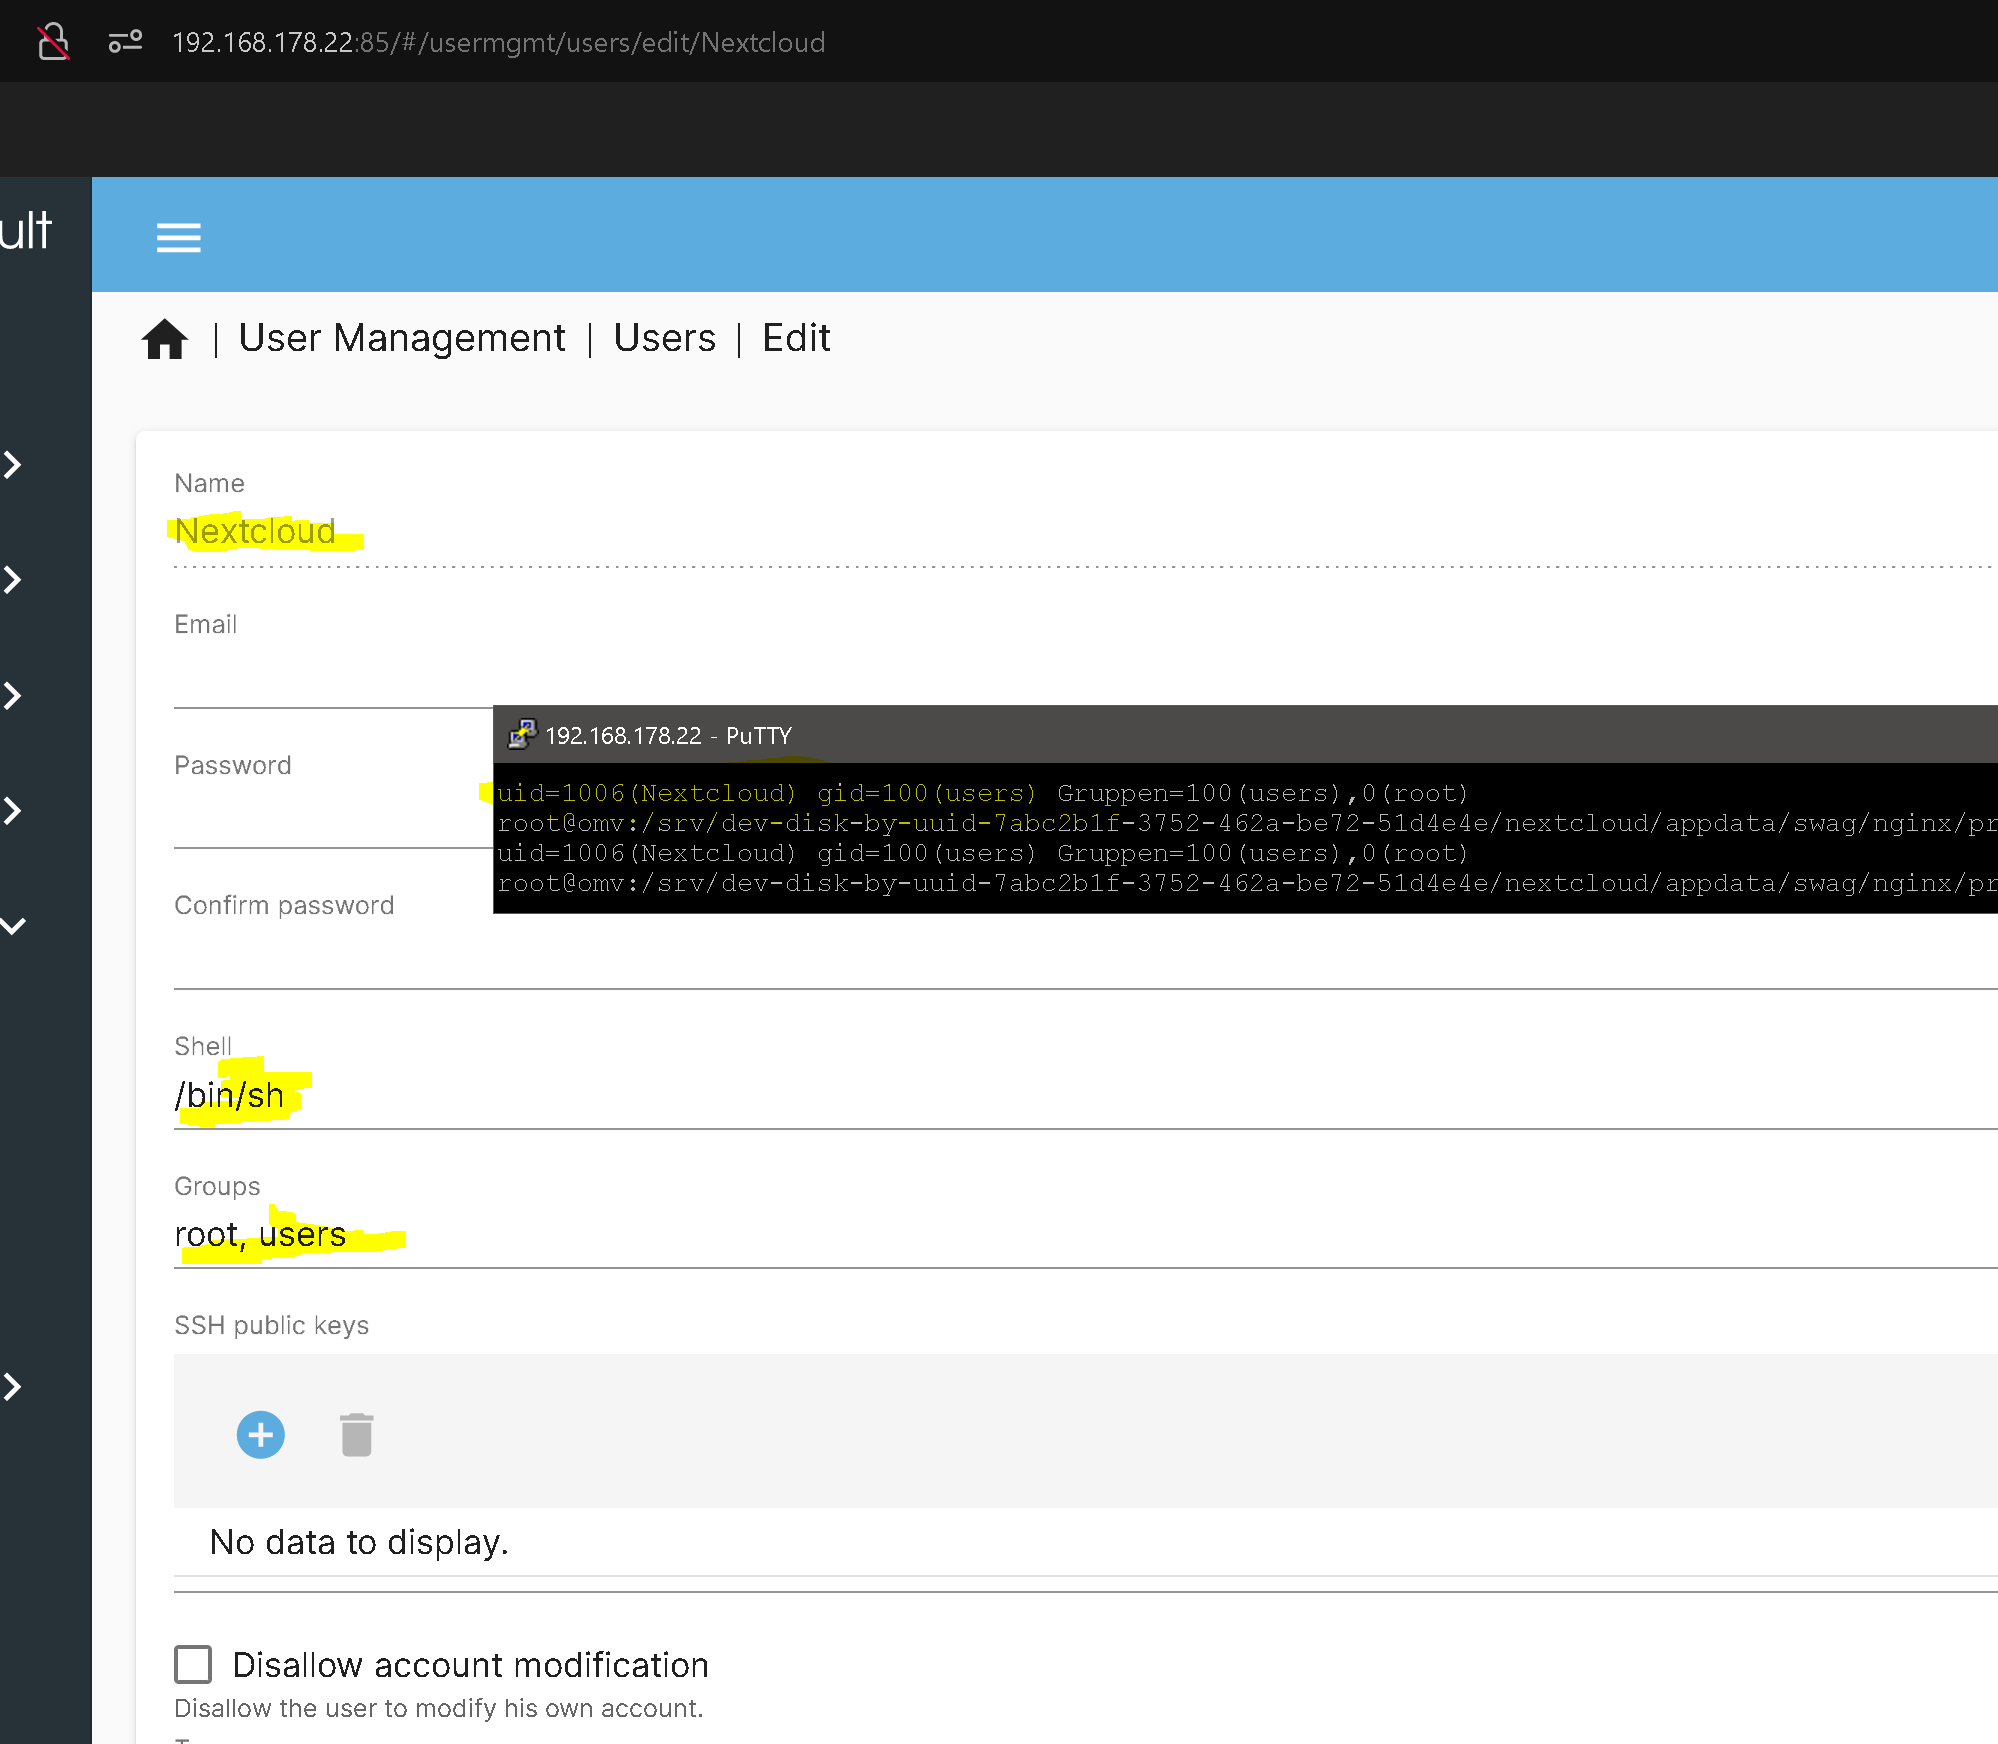
Task: Go to User Management breadcrumb
Action: (x=402, y=339)
